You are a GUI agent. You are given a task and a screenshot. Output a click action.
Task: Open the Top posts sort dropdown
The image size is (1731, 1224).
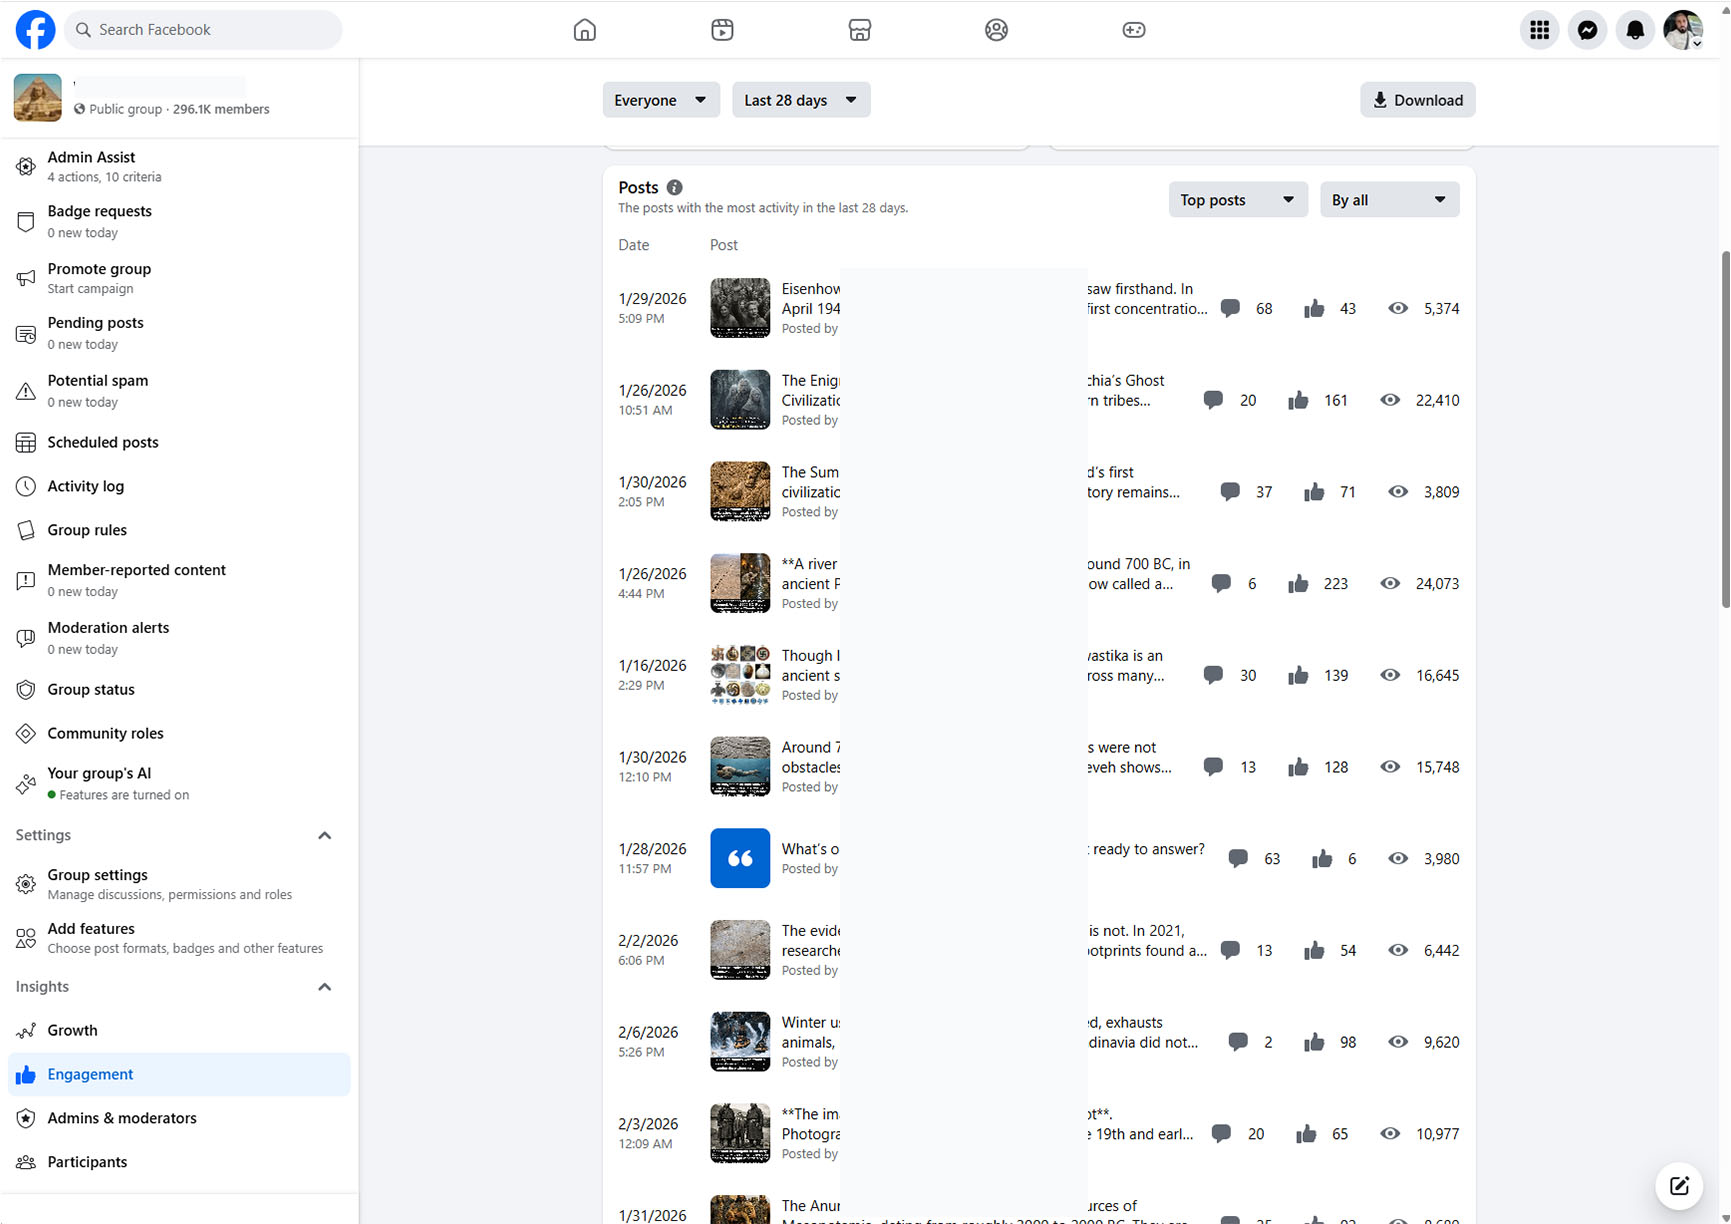tap(1237, 200)
